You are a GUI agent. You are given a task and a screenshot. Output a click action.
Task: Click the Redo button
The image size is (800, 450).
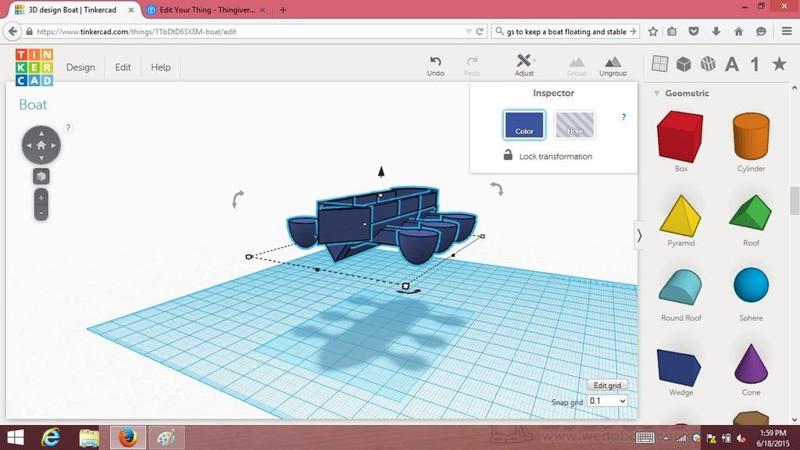coord(472,66)
